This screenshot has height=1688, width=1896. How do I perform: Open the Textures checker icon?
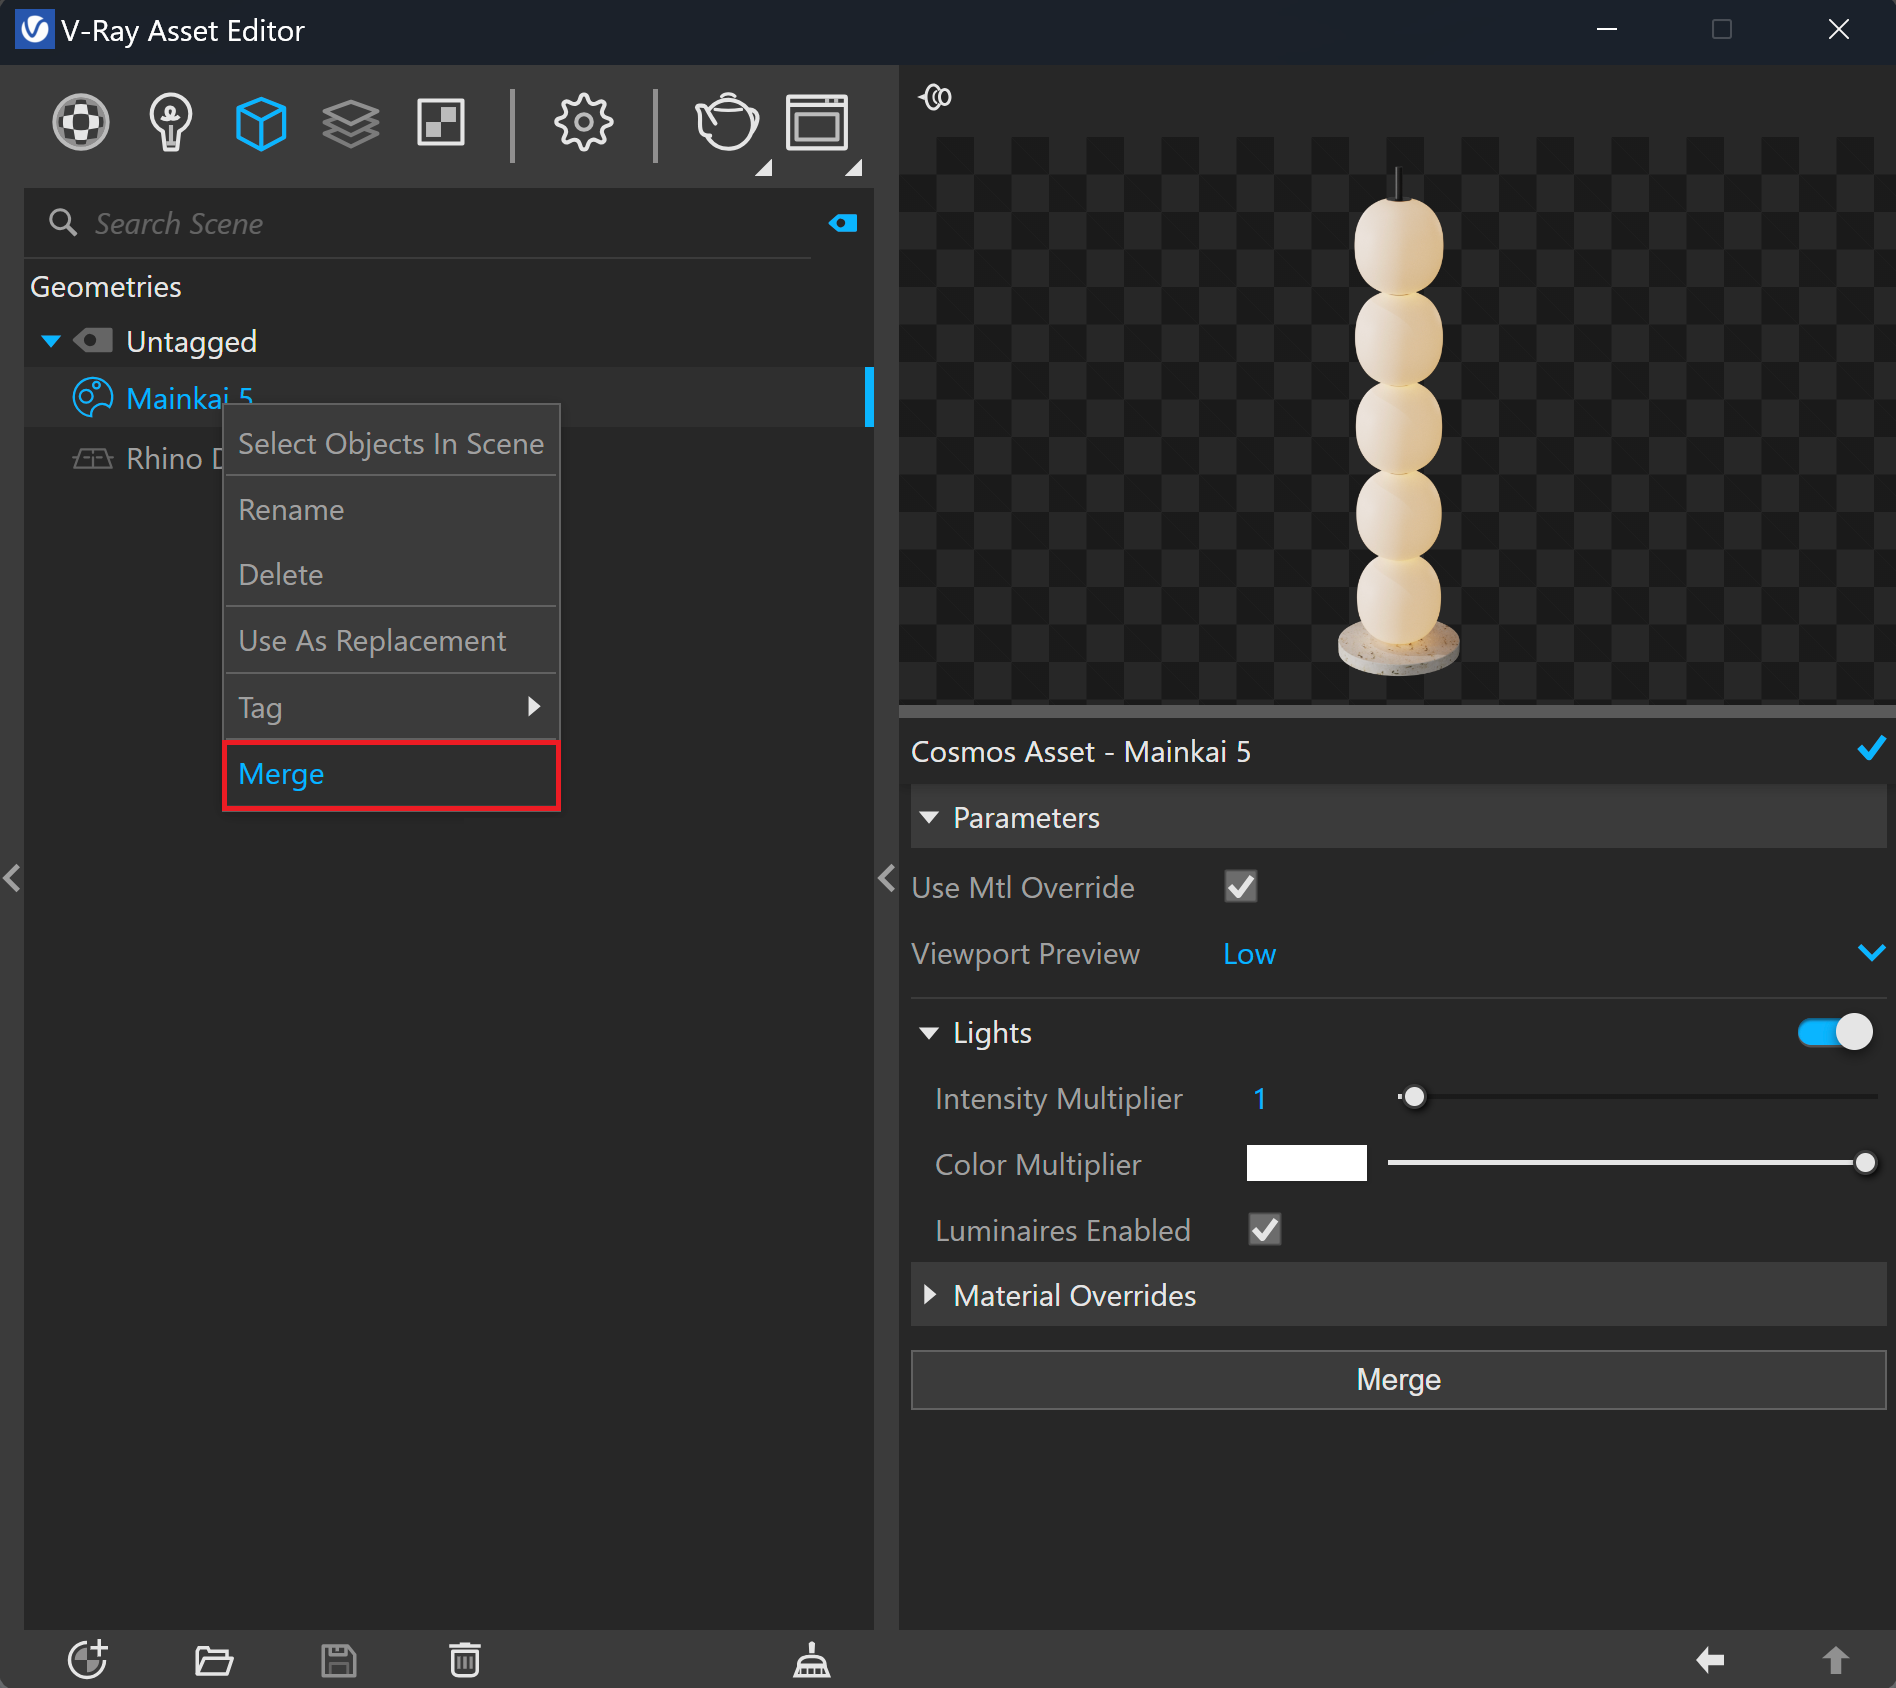pos(441,123)
